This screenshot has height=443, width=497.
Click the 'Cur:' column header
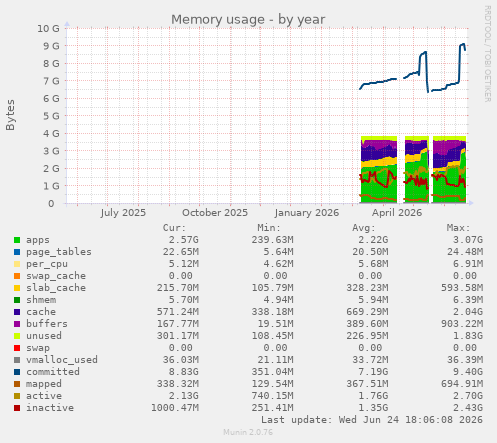pos(174,228)
